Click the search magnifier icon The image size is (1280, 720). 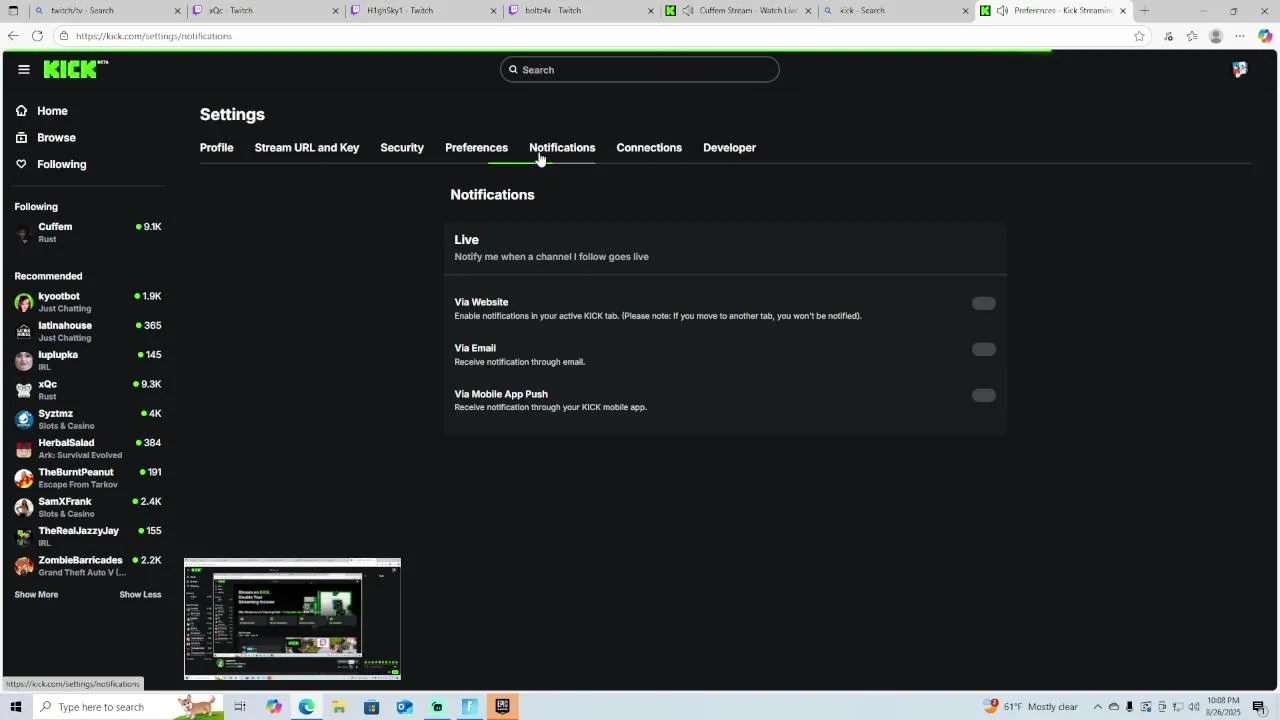[513, 70]
